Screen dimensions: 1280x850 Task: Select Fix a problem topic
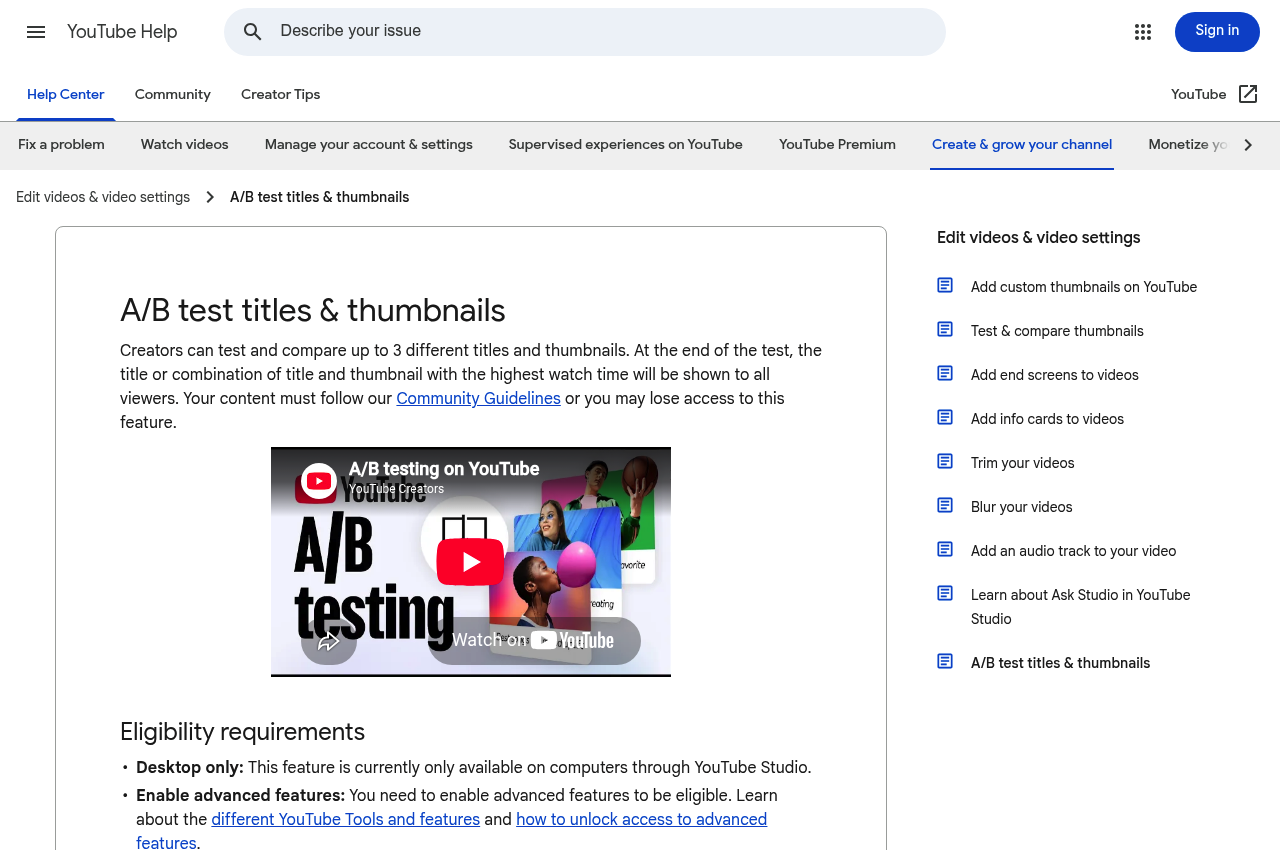pos(61,145)
